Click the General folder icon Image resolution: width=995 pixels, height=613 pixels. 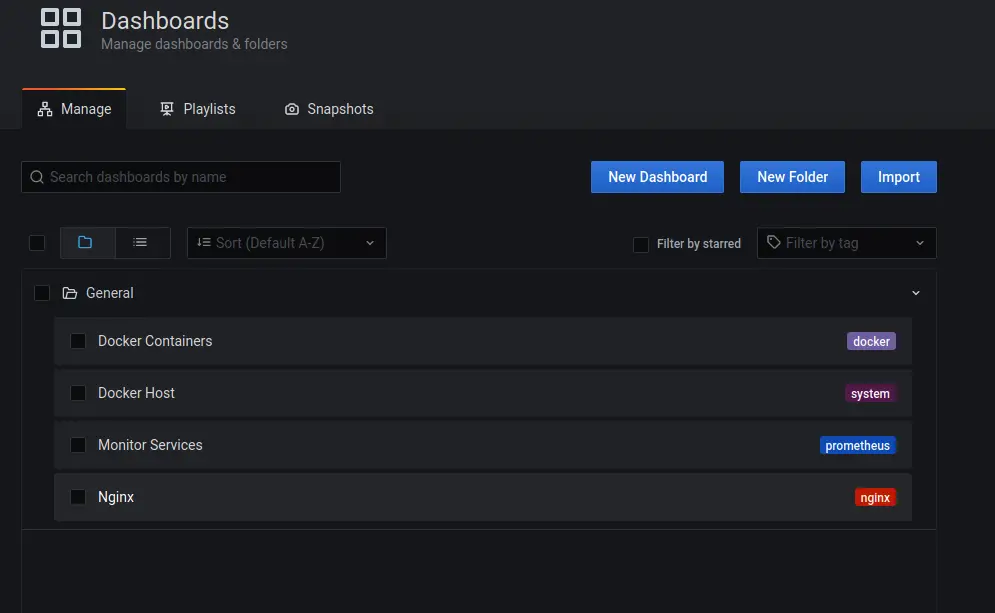tap(70, 293)
